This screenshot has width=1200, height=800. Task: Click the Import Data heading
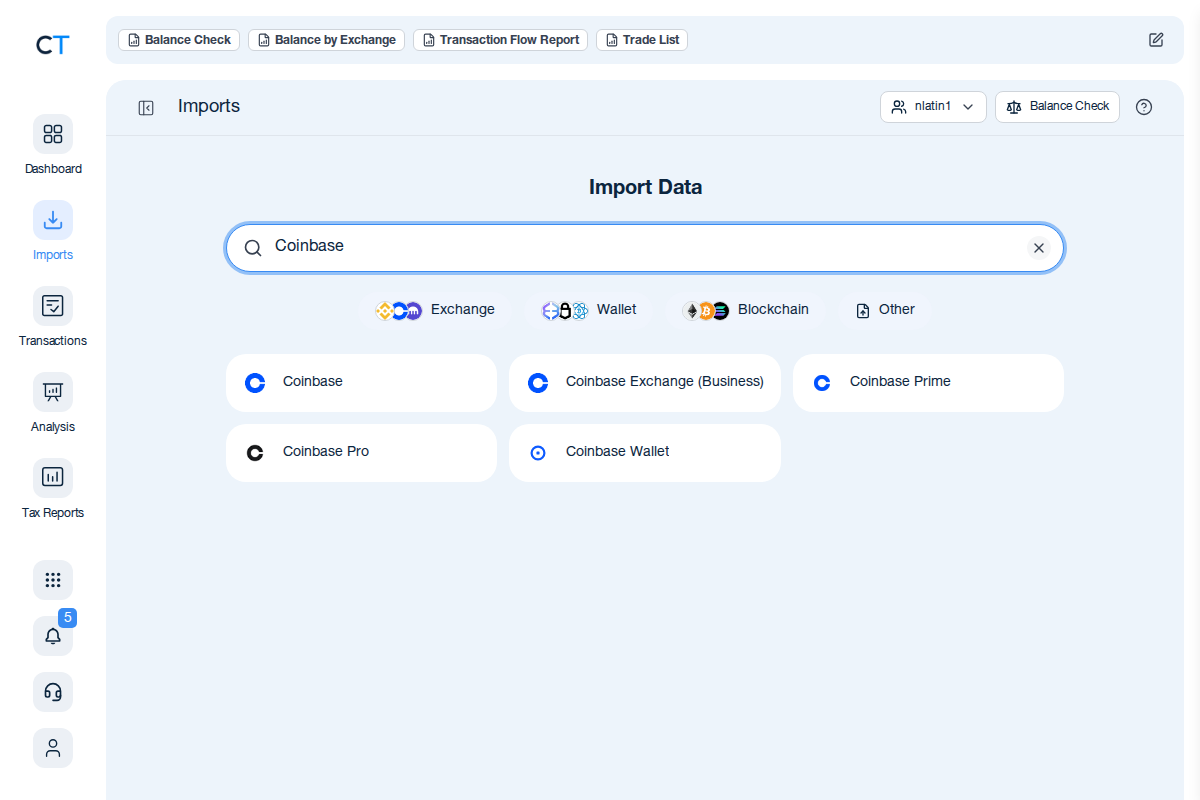[x=645, y=187]
